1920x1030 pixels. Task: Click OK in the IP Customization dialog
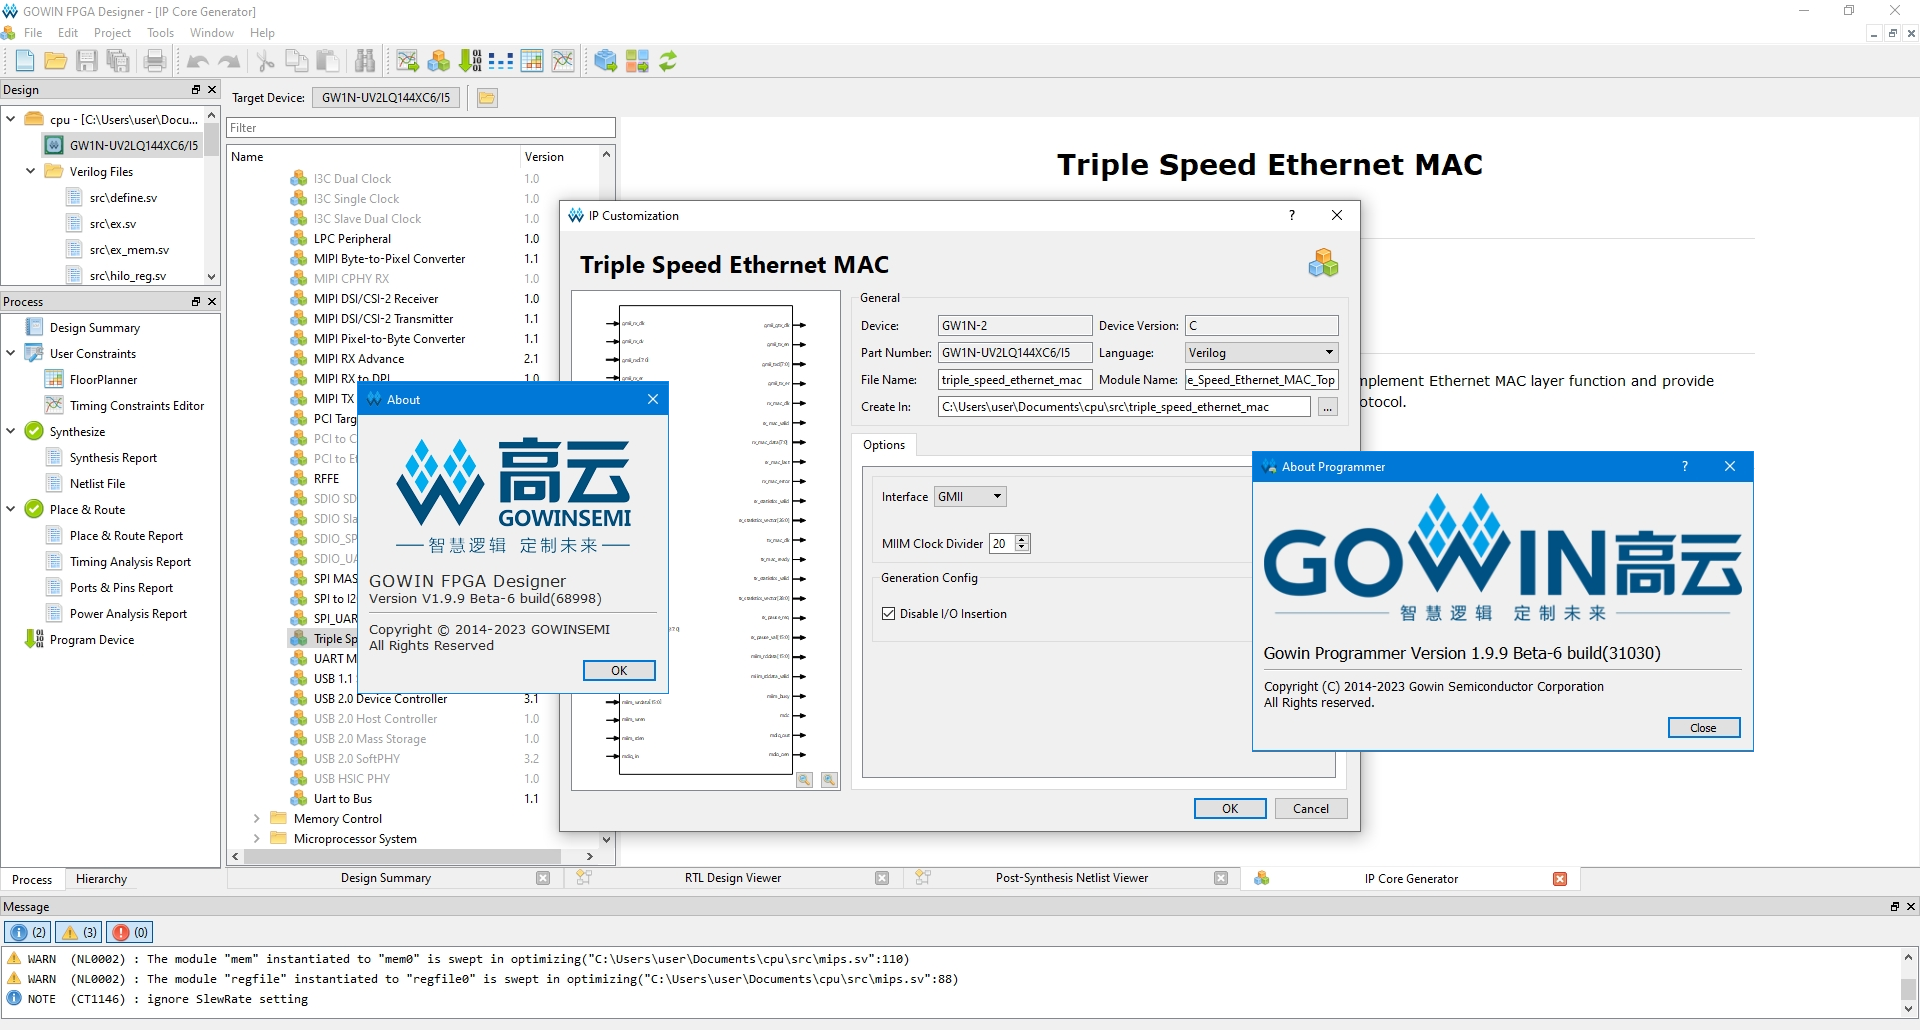point(1230,809)
